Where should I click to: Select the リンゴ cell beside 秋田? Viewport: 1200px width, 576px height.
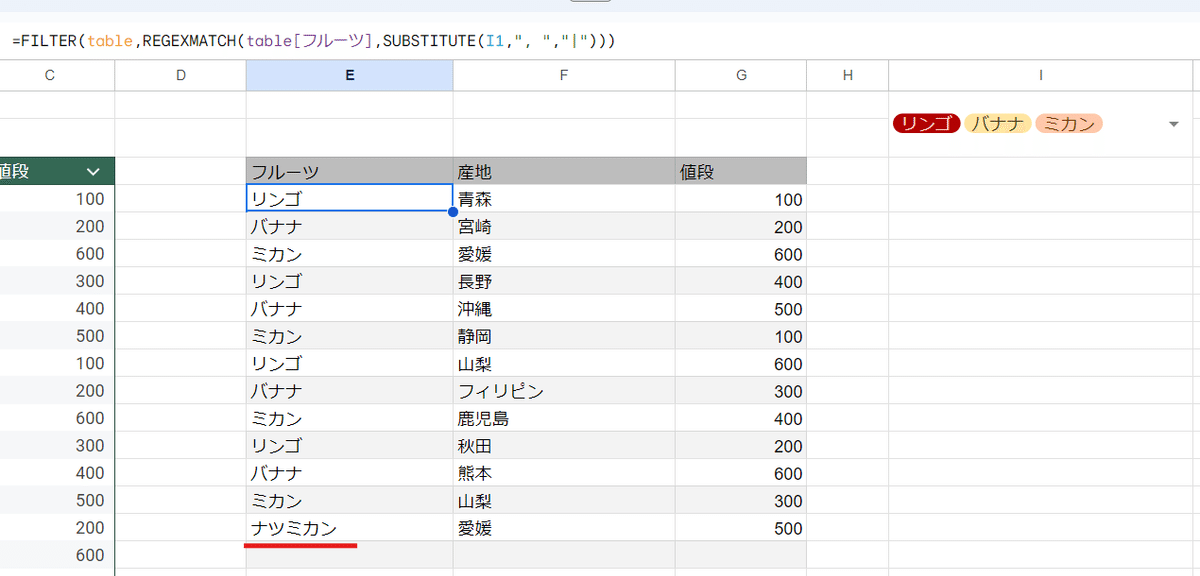pyautogui.click(x=350, y=446)
